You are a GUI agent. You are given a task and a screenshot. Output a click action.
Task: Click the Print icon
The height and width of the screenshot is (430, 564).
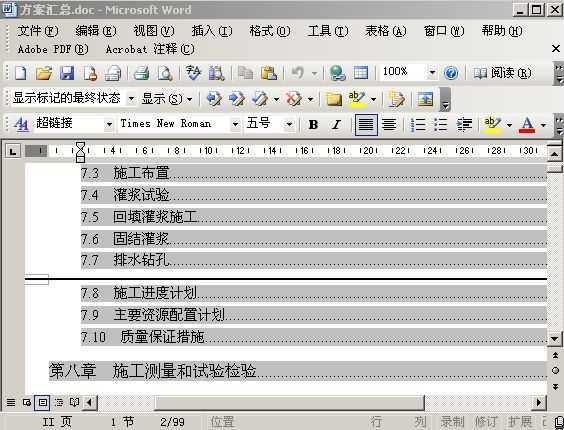point(141,73)
